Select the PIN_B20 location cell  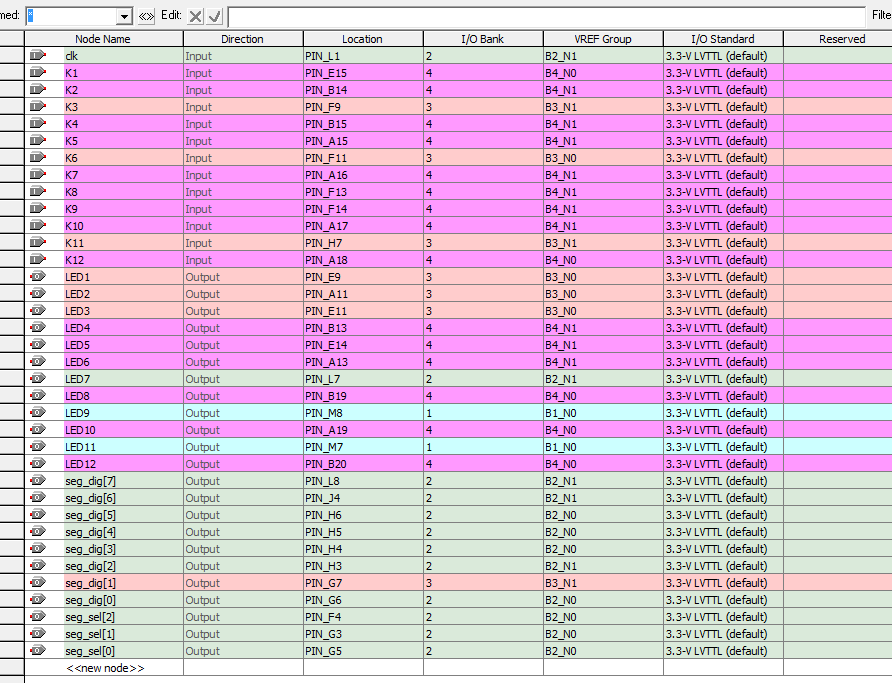(x=363, y=463)
